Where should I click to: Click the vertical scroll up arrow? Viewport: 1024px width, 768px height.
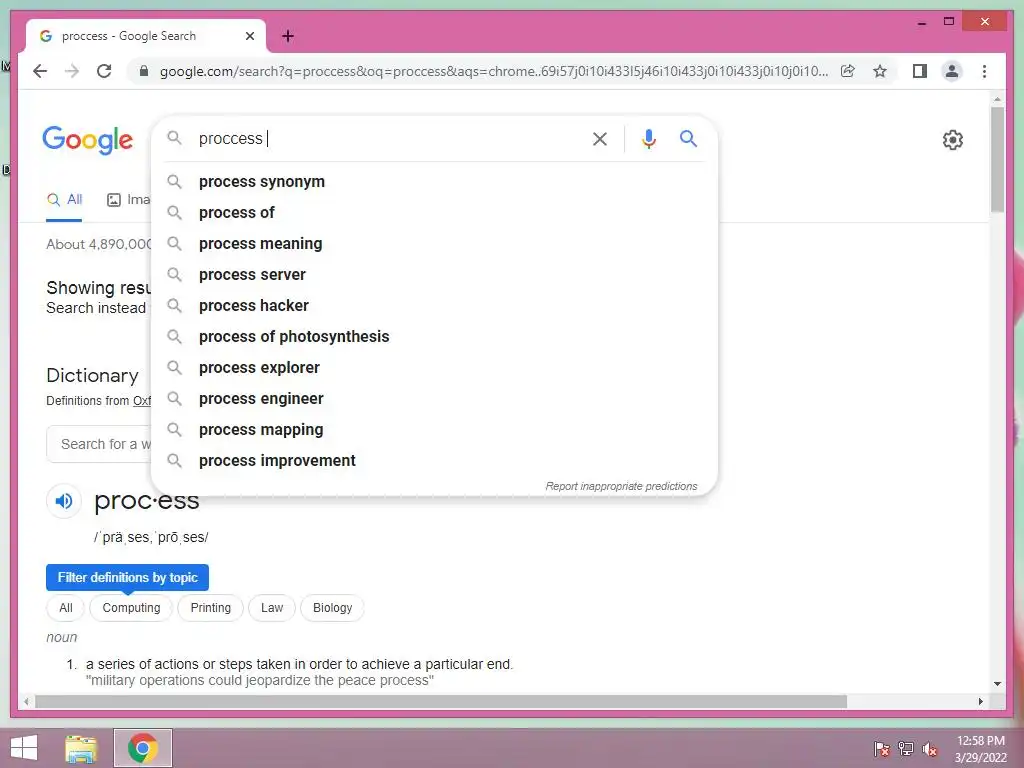[997, 99]
